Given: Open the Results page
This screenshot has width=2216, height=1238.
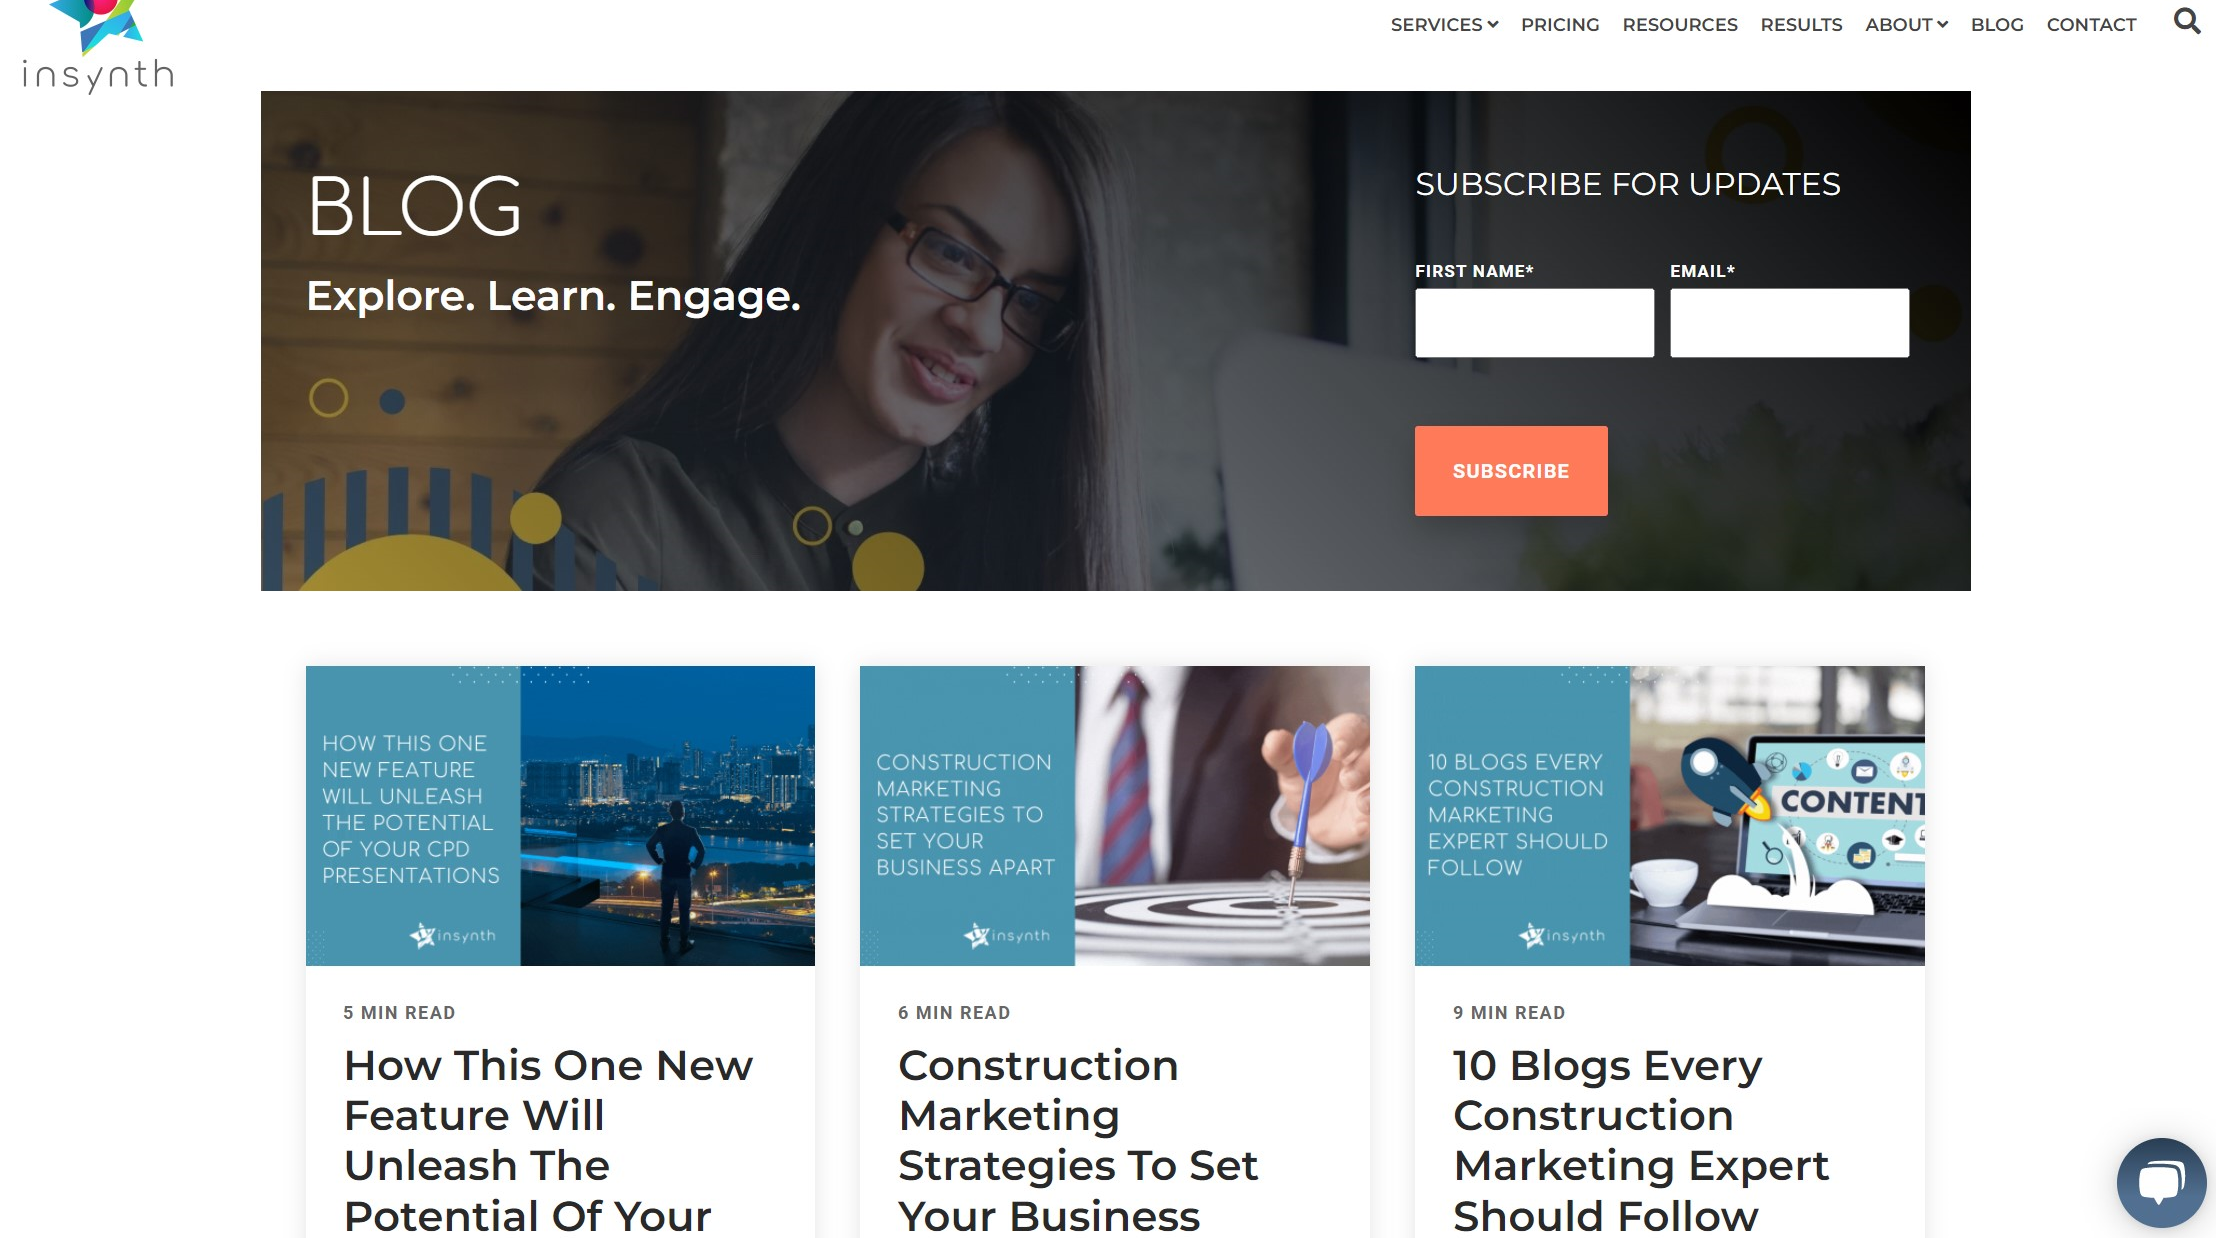Looking at the screenshot, I should 1801,24.
